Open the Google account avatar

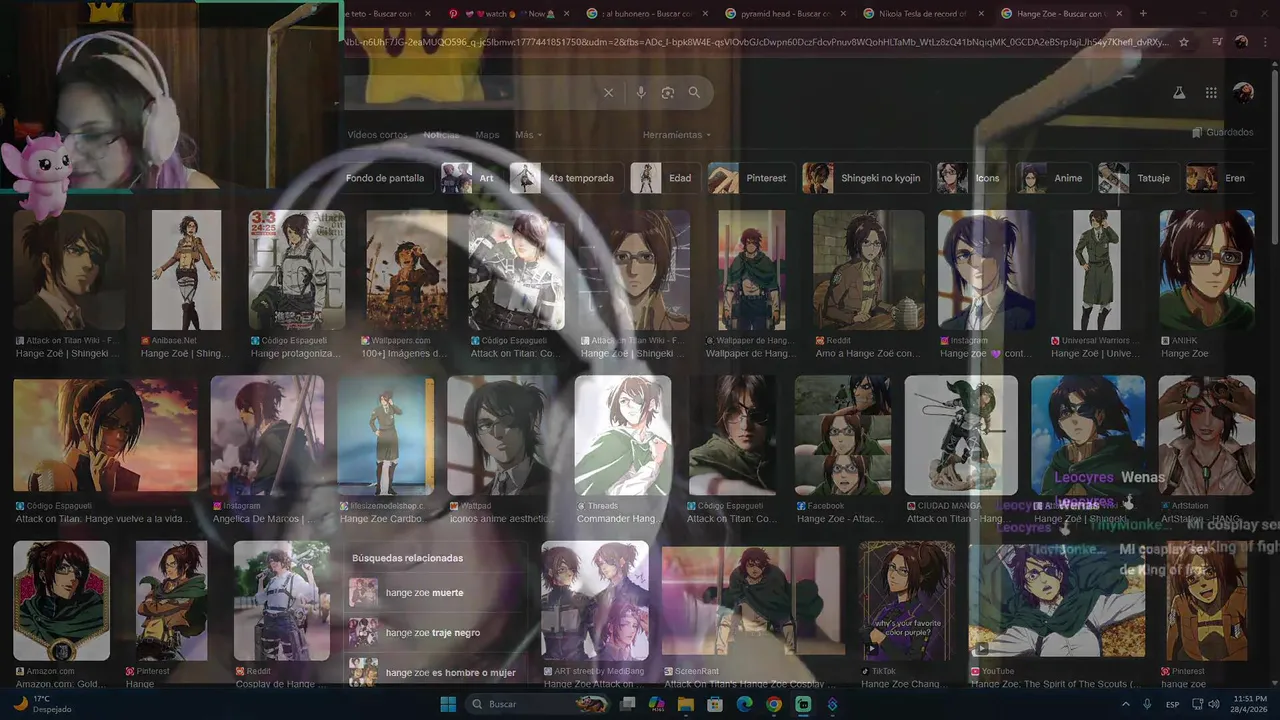click(x=1244, y=92)
